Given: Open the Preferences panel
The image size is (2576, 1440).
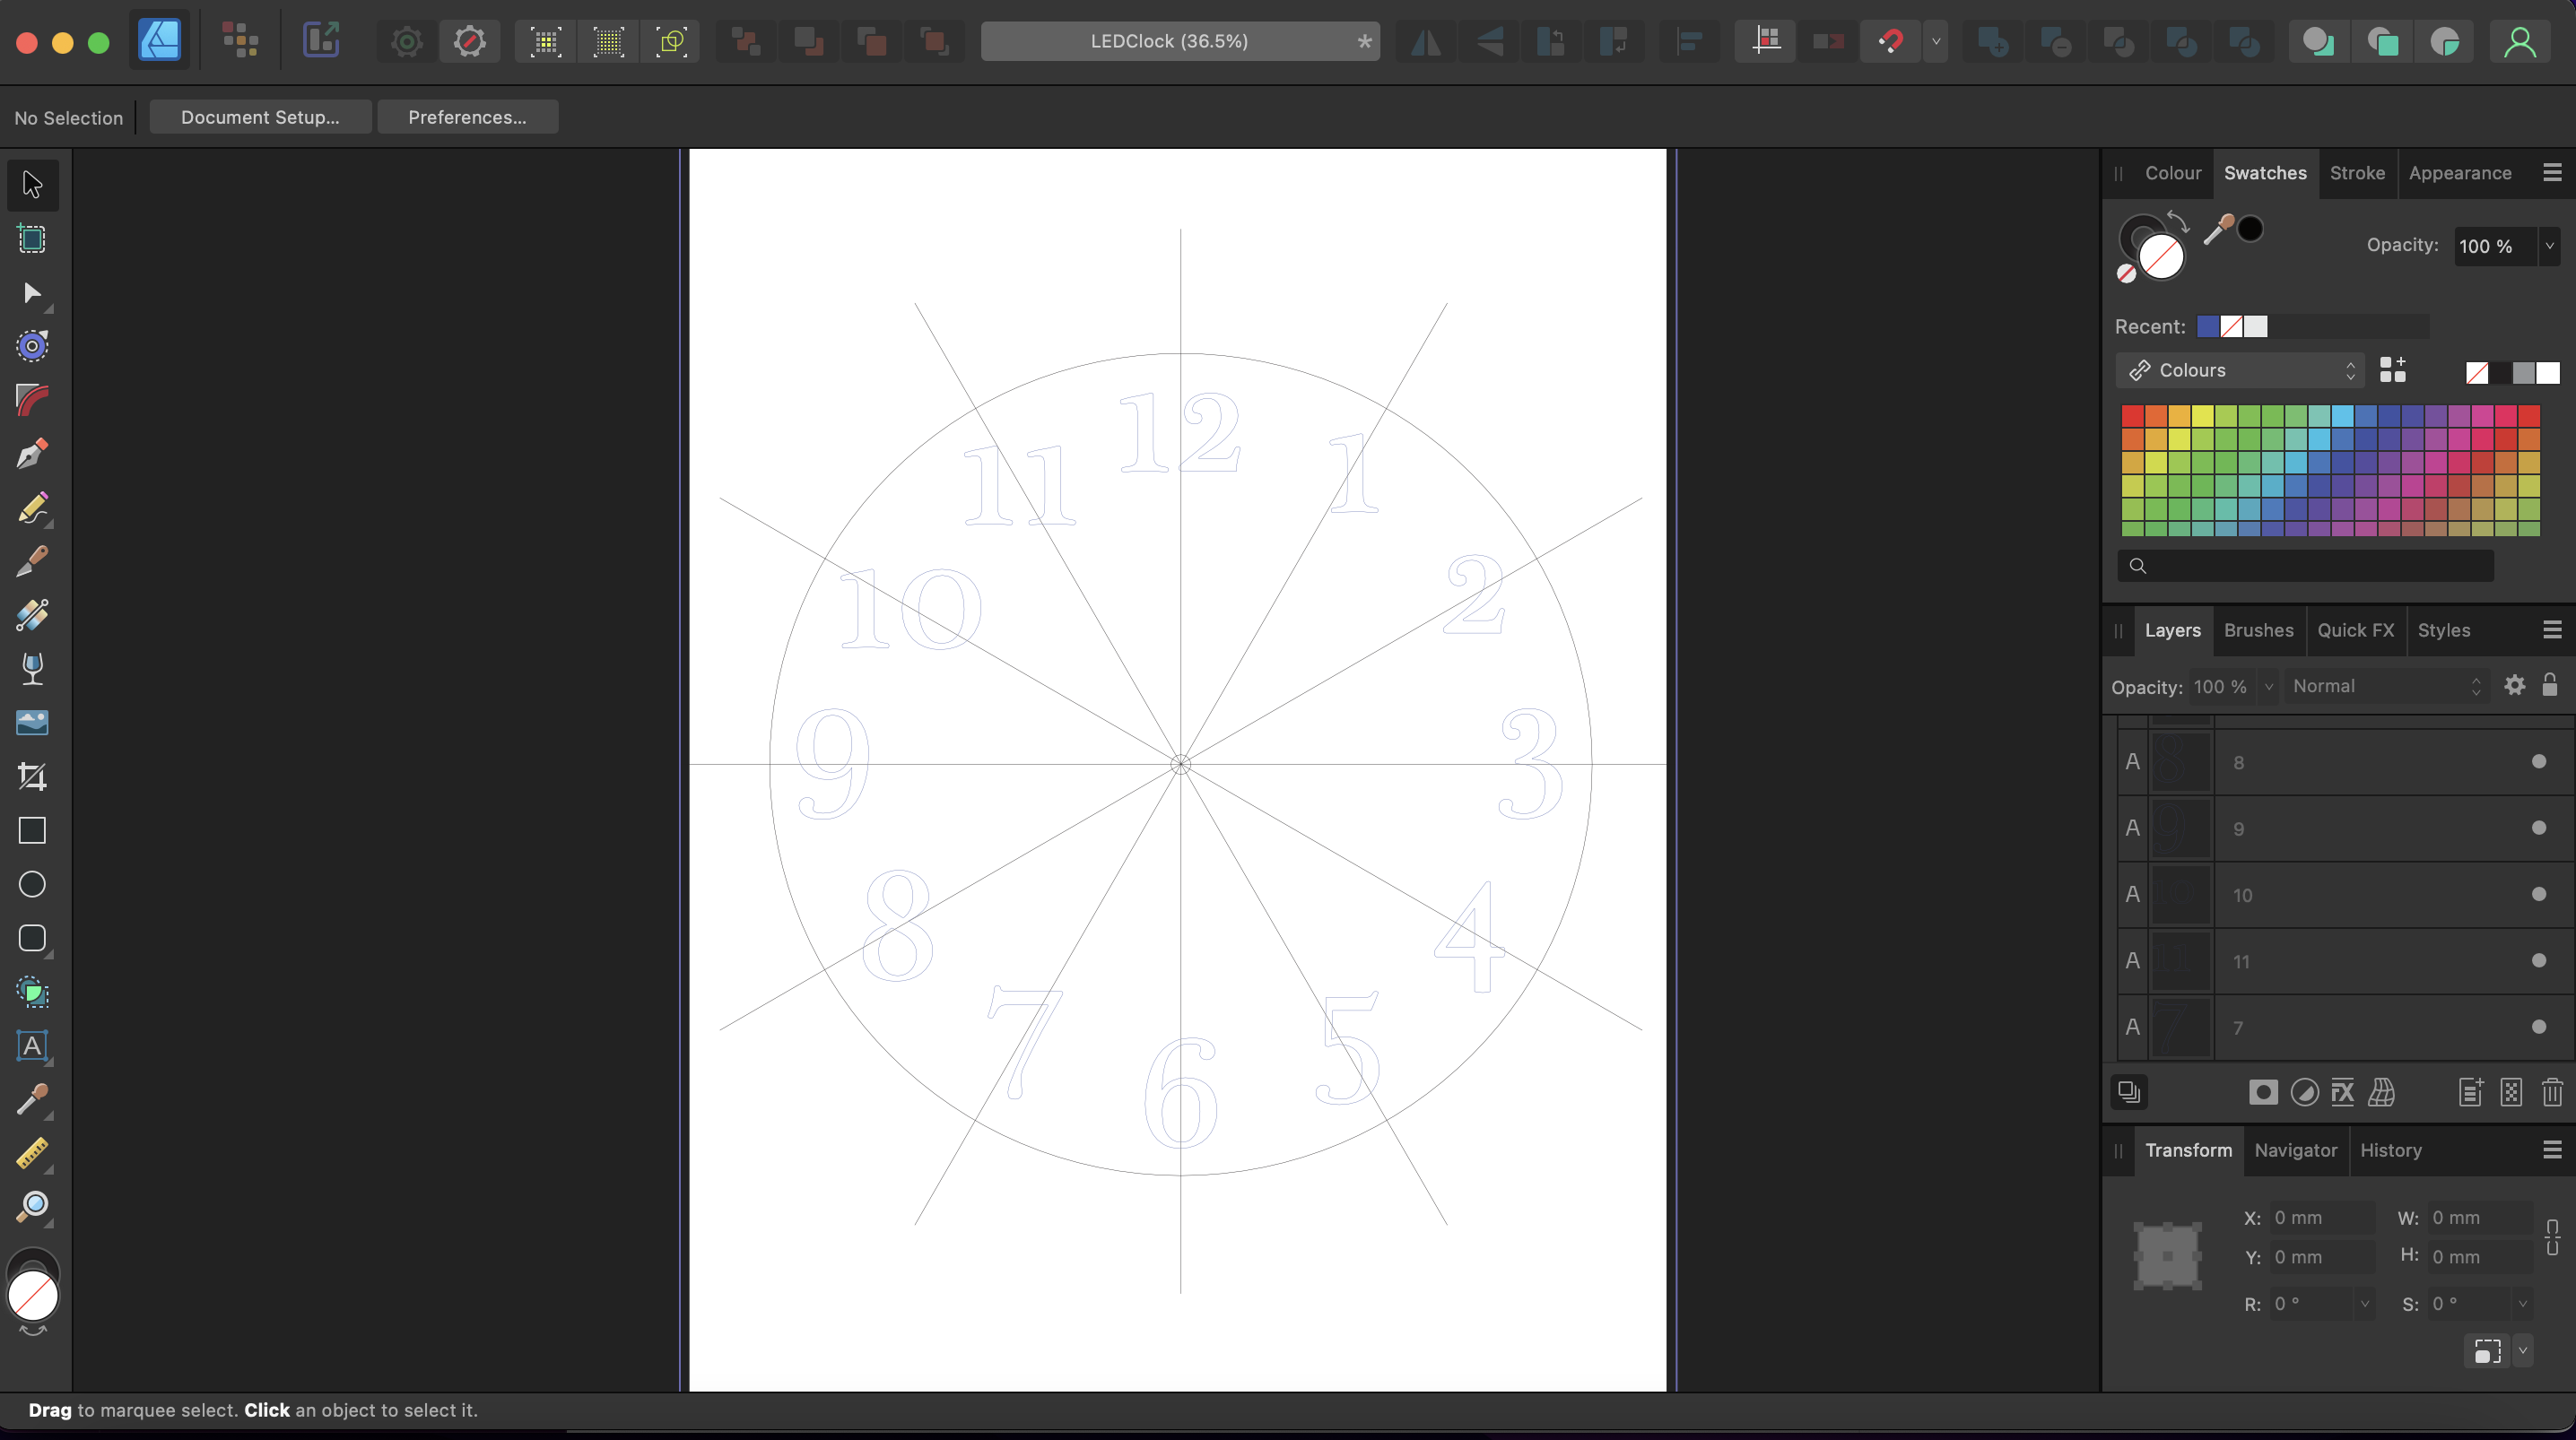Looking at the screenshot, I should click(x=466, y=117).
